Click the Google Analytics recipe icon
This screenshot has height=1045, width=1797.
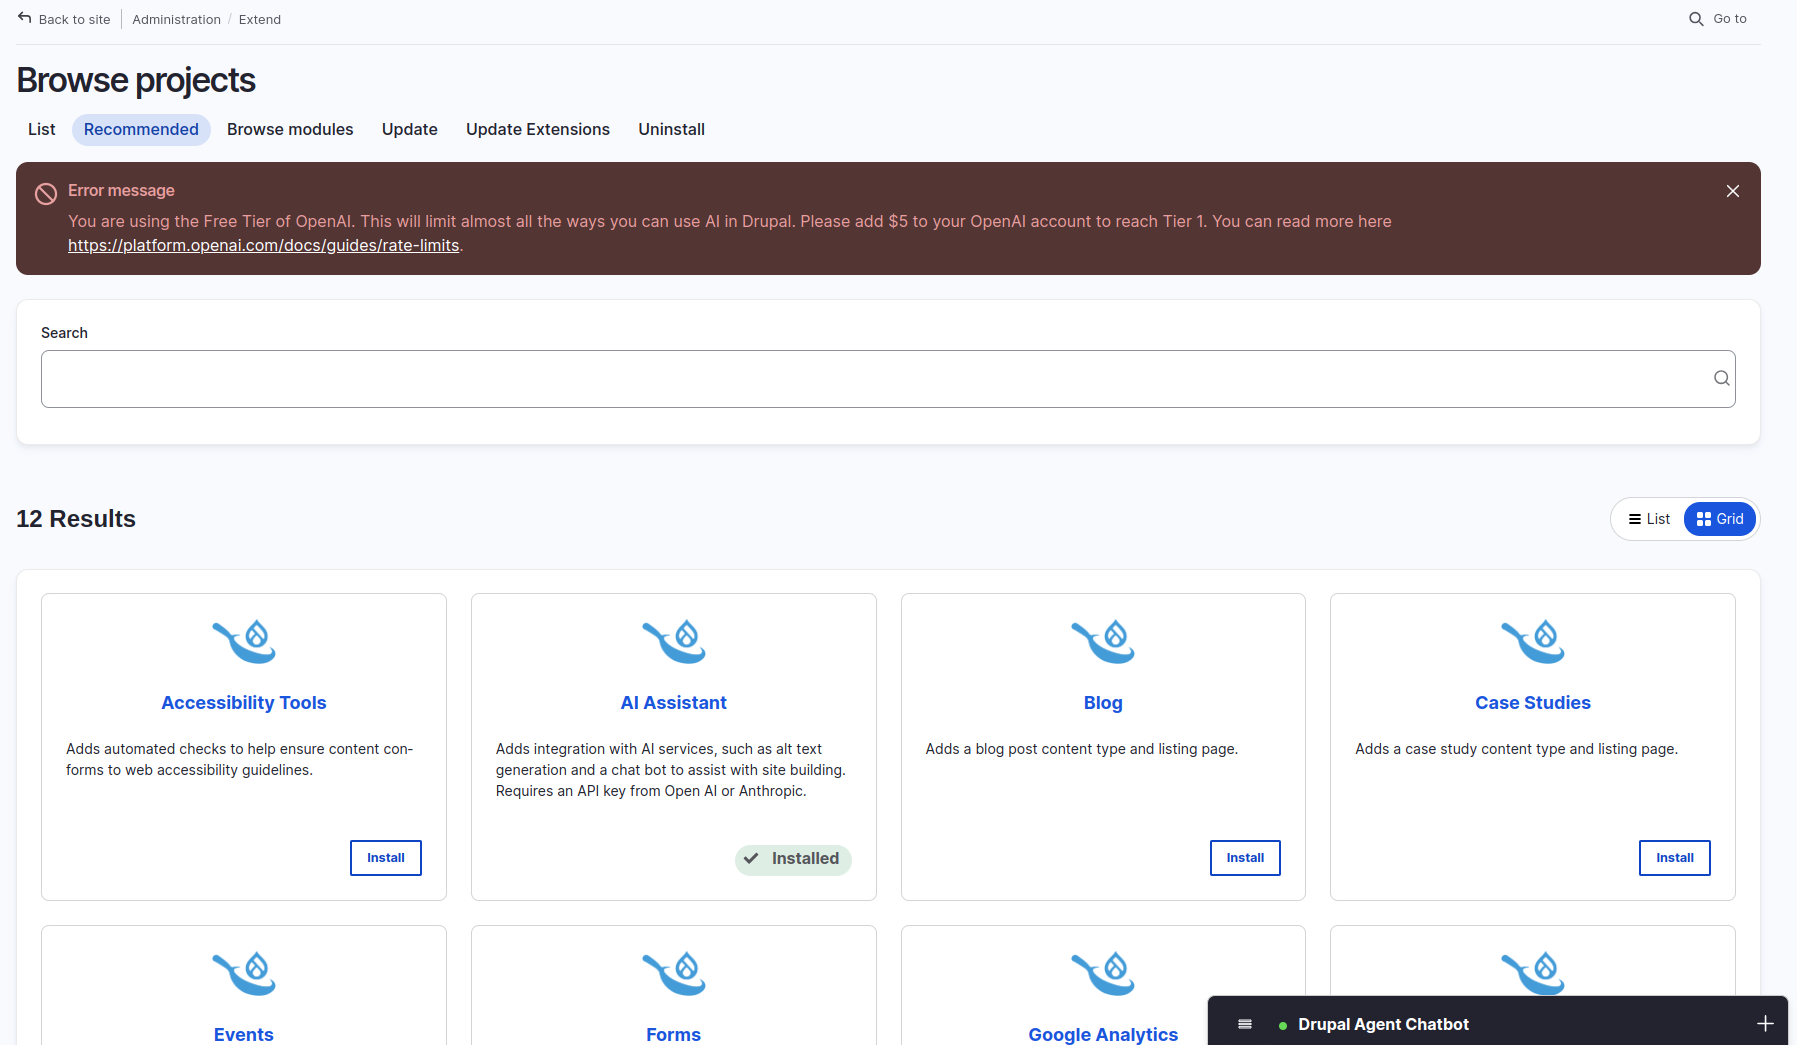(x=1103, y=973)
